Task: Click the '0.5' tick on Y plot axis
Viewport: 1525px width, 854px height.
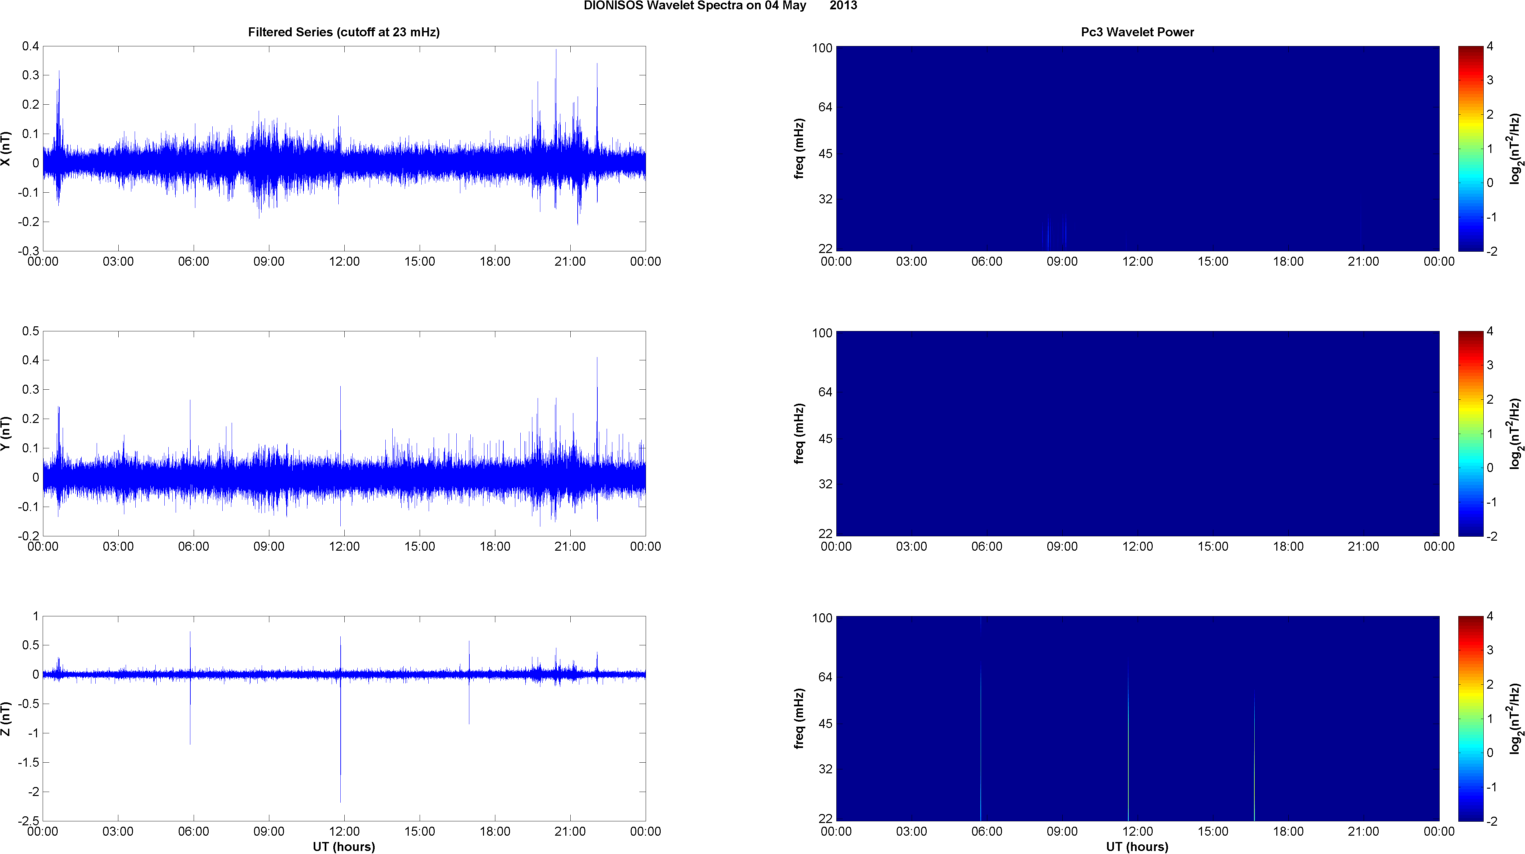Action: 30,332
